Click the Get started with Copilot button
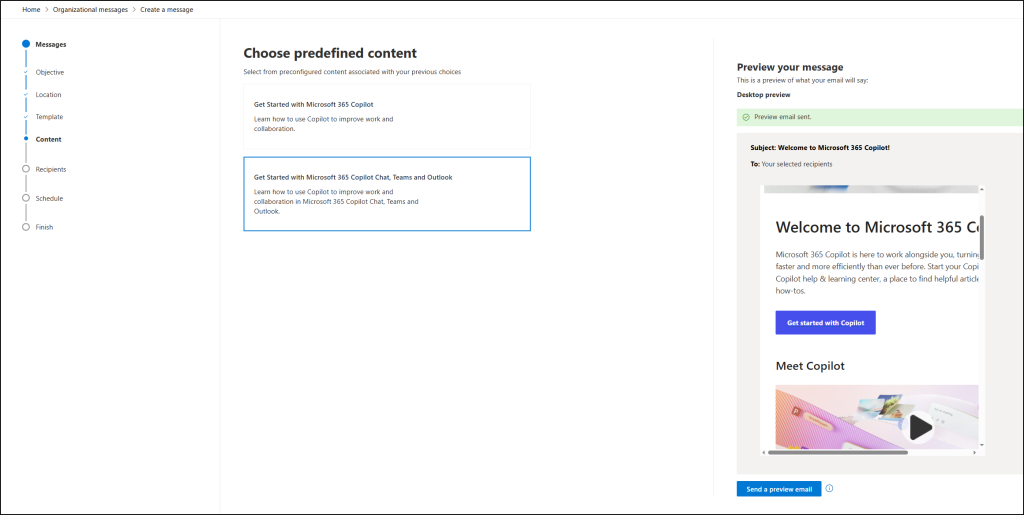 (x=825, y=323)
